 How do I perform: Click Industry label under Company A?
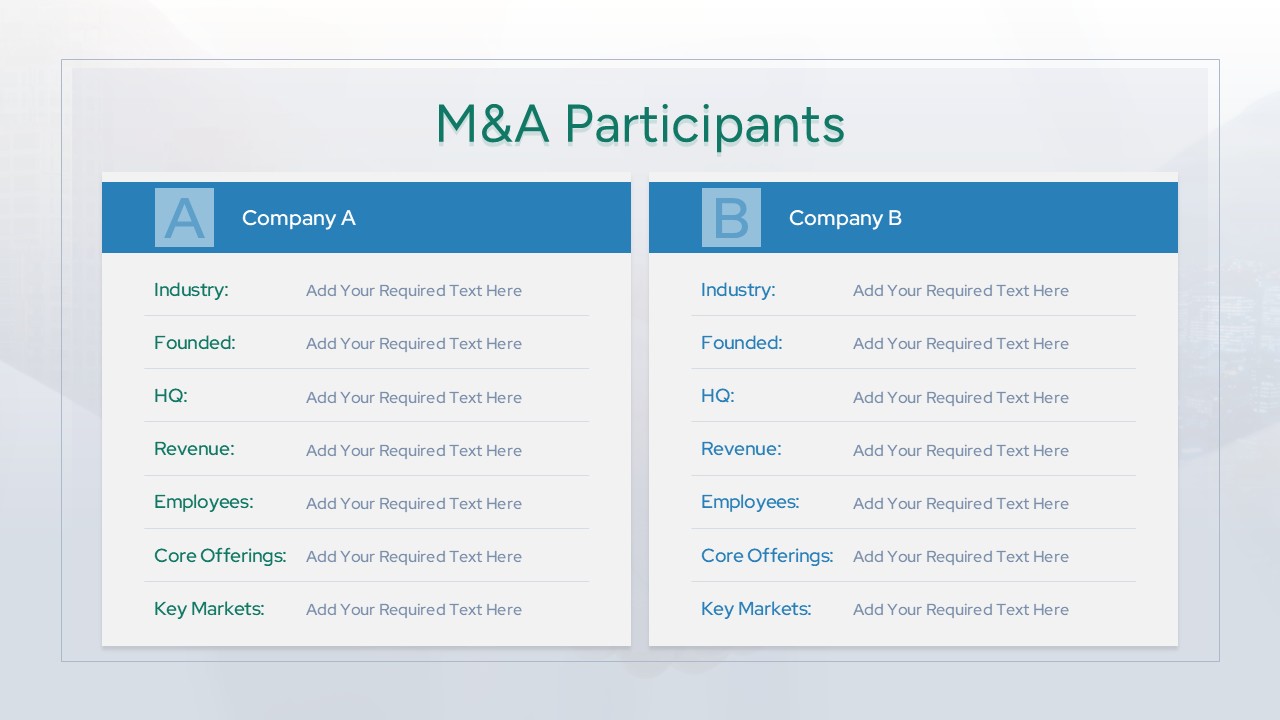[191, 290]
